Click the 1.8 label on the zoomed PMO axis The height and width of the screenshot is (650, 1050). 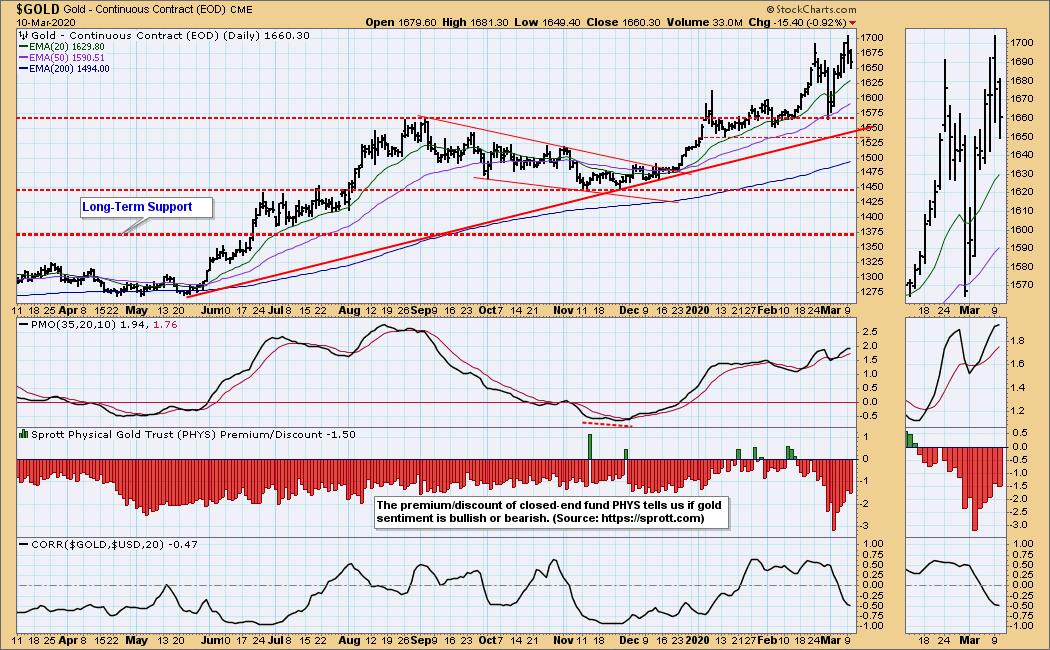click(1017, 341)
